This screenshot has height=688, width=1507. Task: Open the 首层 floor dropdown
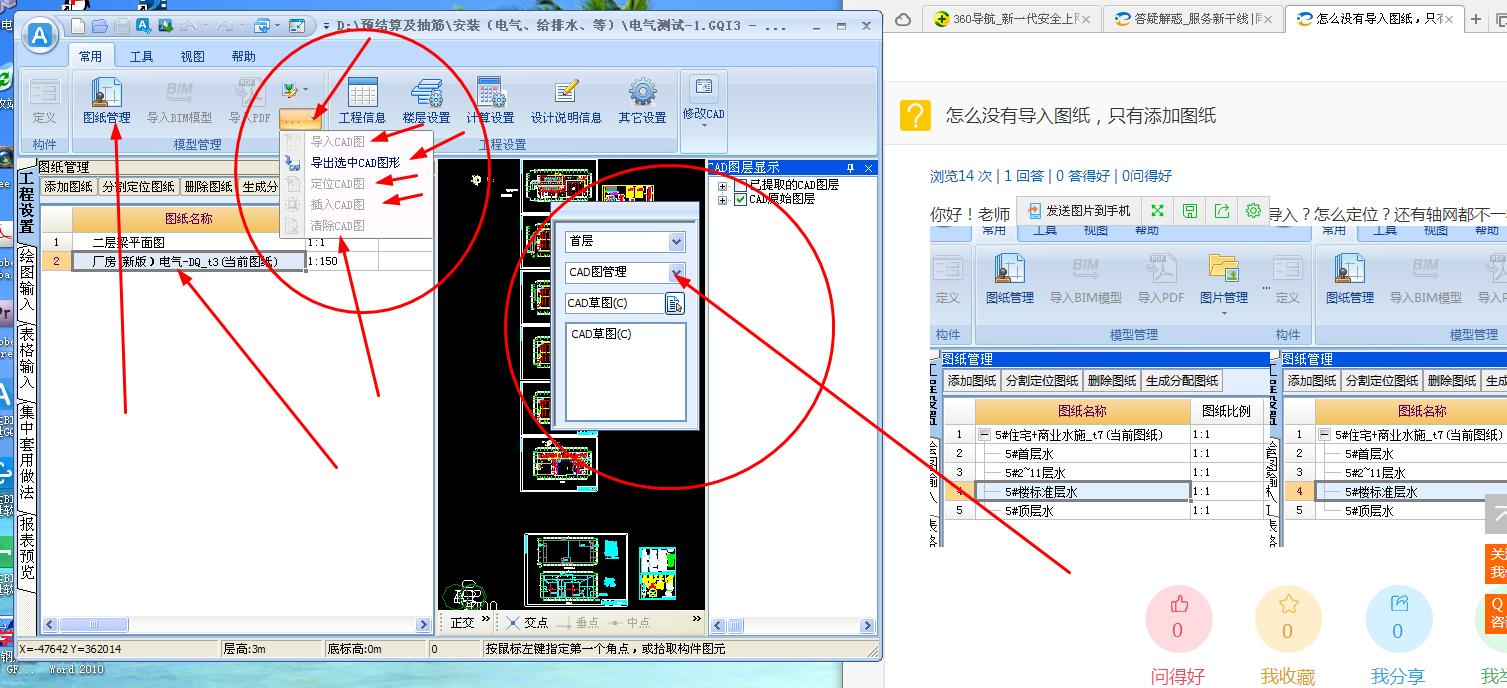677,241
